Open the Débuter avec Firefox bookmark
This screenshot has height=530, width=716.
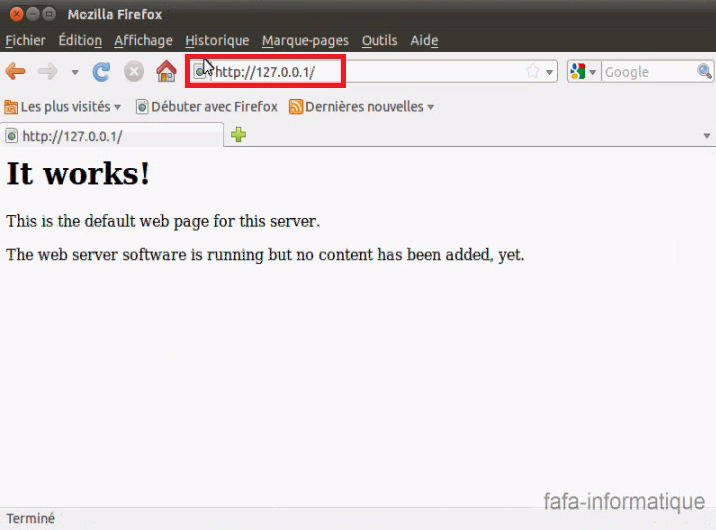pyautogui.click(x=207, y=107)
